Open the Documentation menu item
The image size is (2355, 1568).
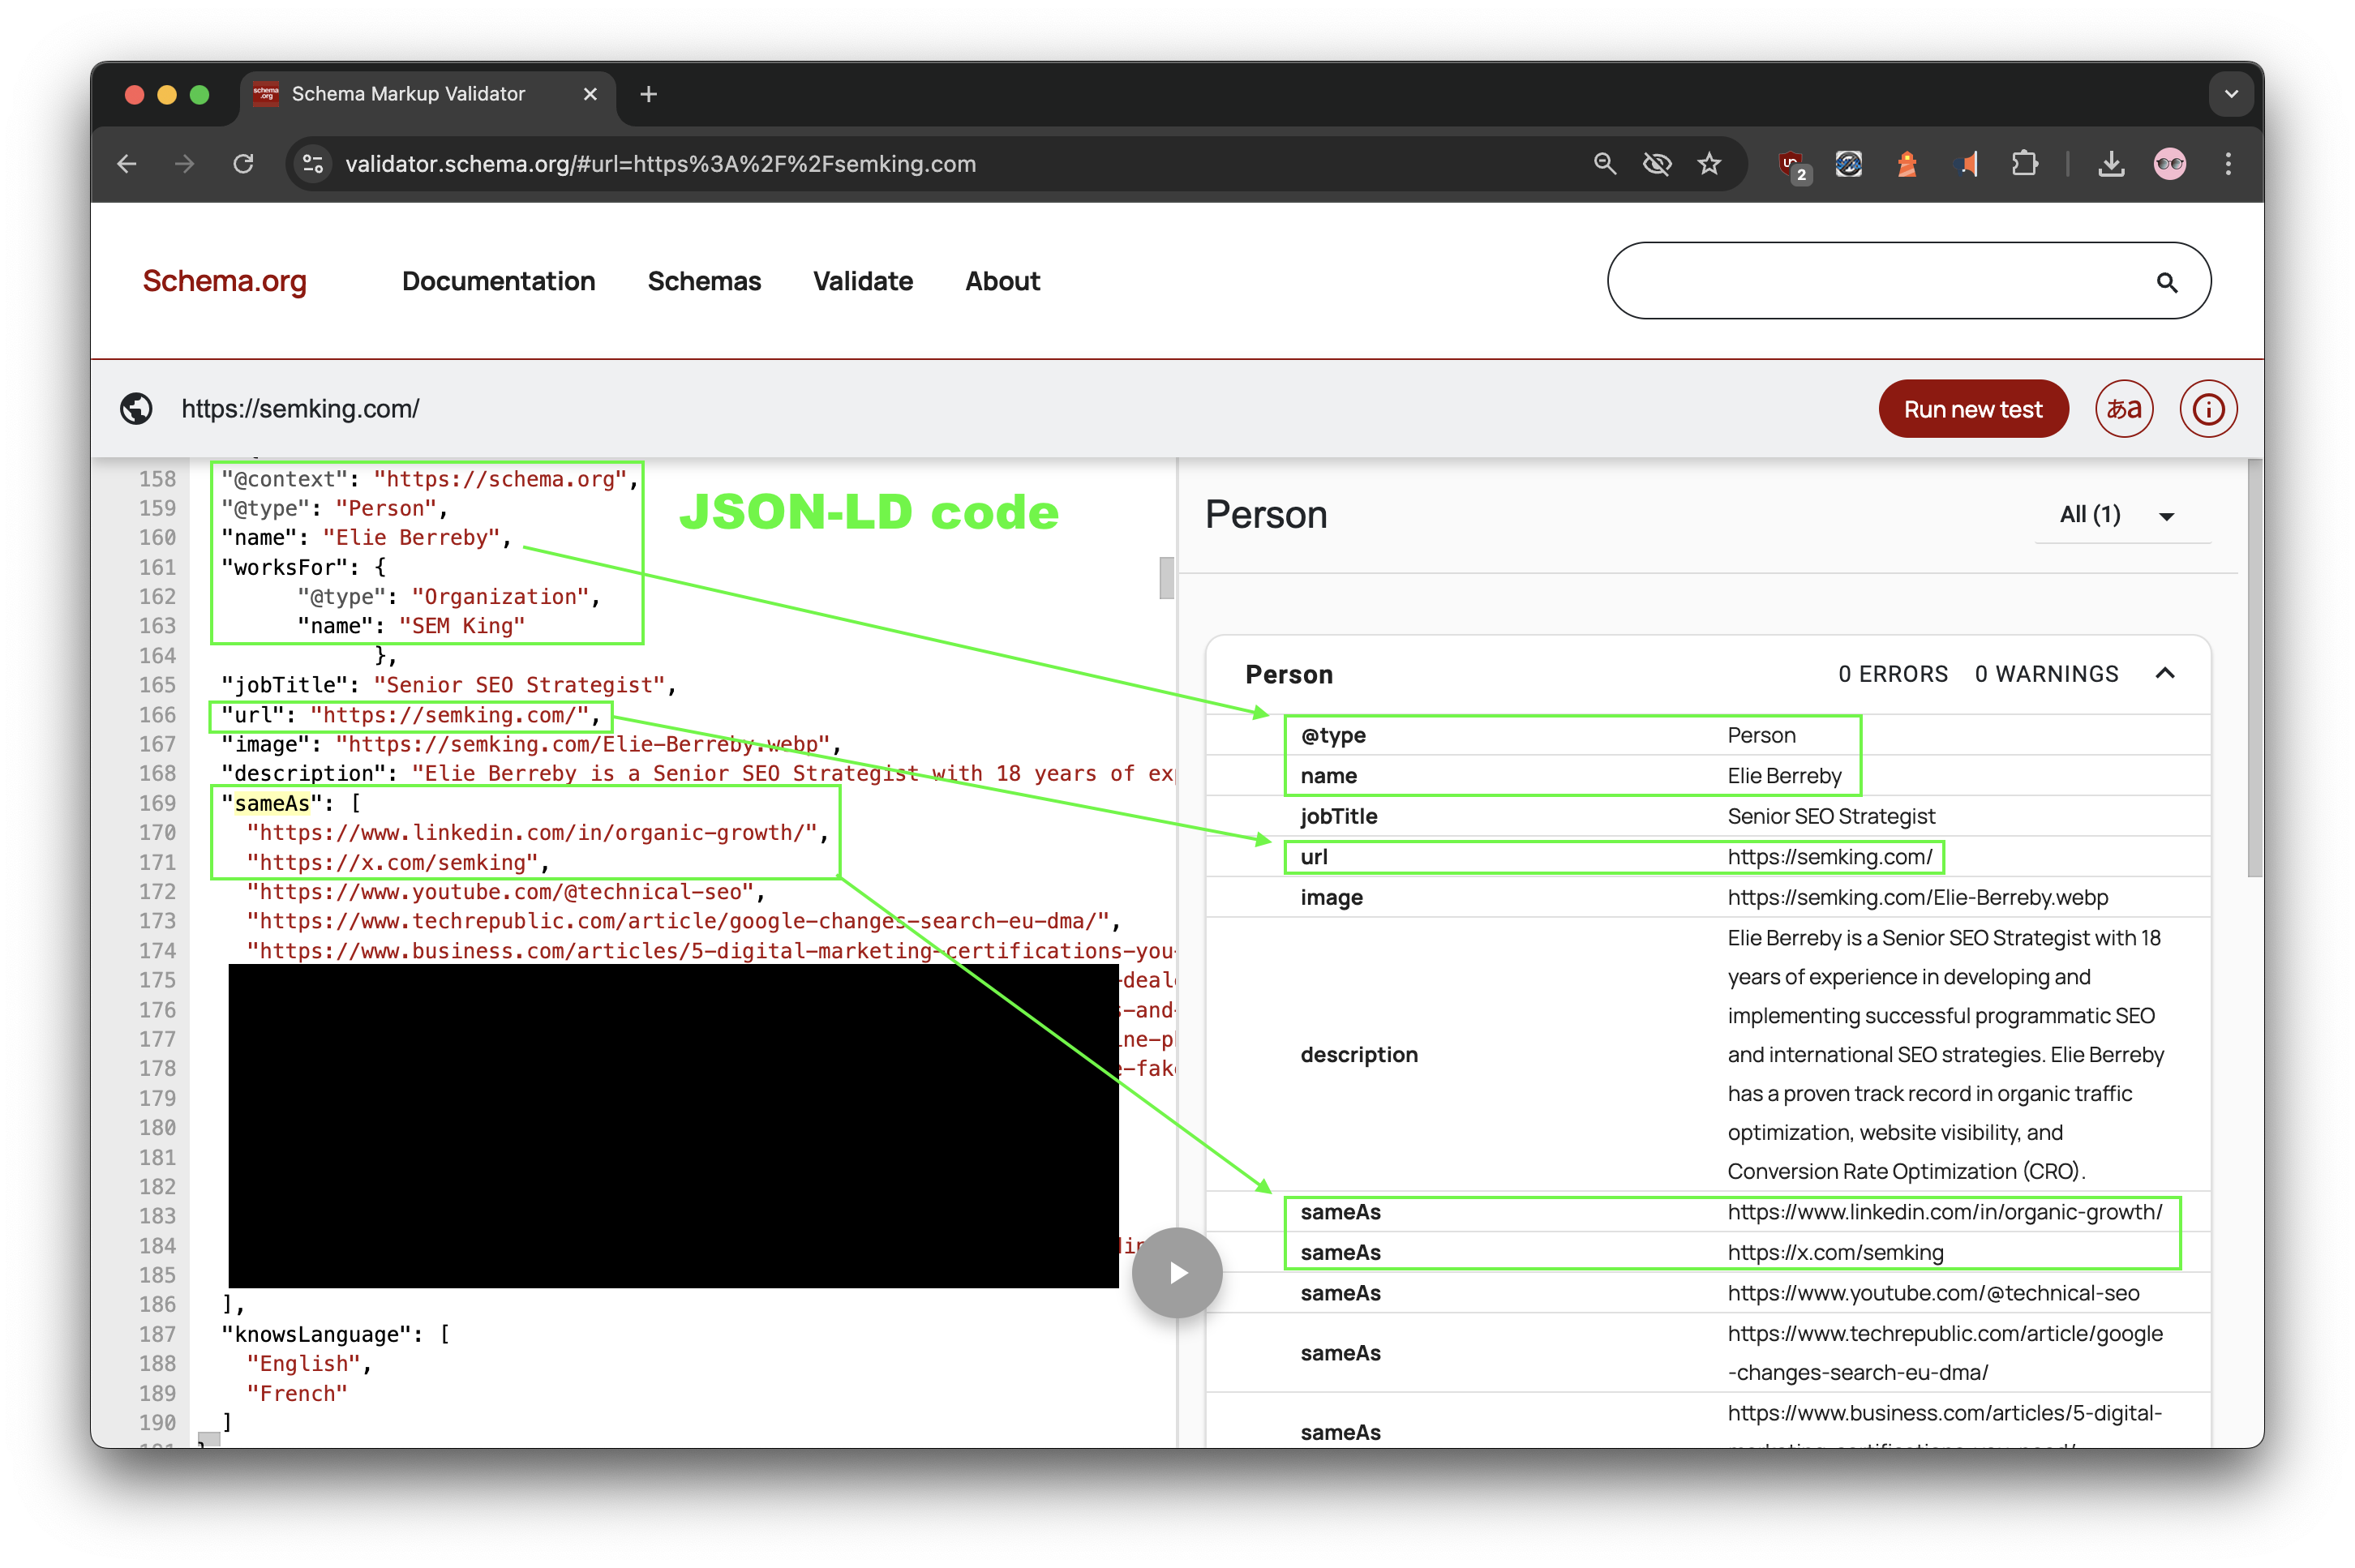pyautogui.click(x=498, y=282)
